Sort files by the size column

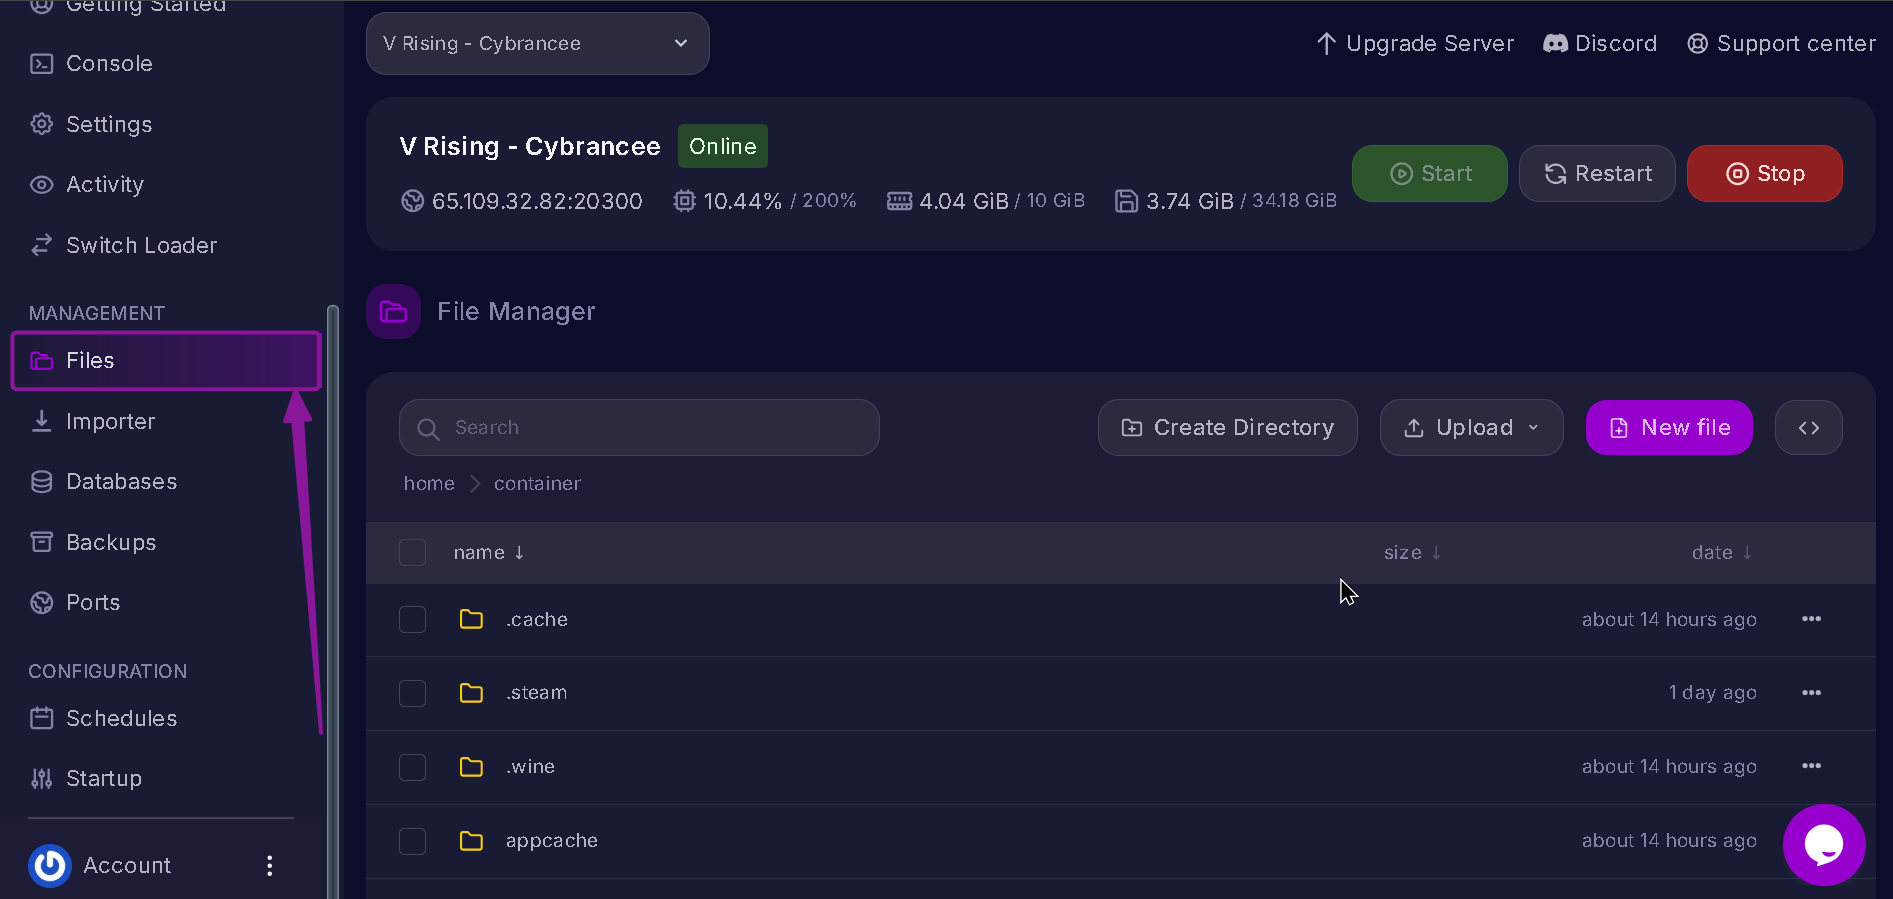[1412, 553]
